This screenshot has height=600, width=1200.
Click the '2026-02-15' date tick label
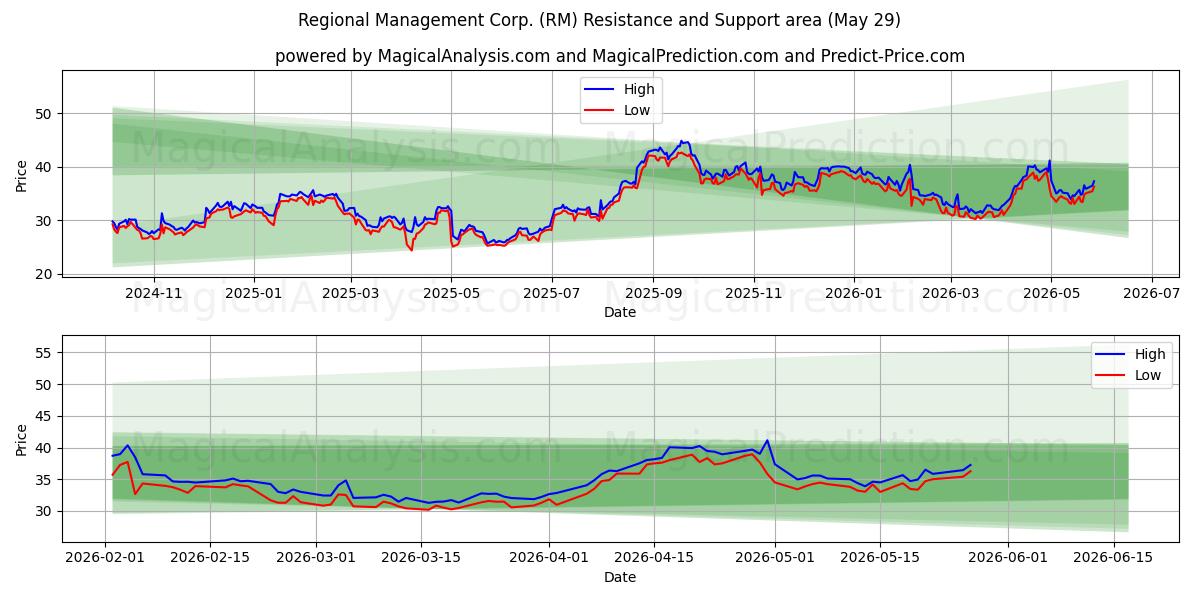[x=211, y=559]
